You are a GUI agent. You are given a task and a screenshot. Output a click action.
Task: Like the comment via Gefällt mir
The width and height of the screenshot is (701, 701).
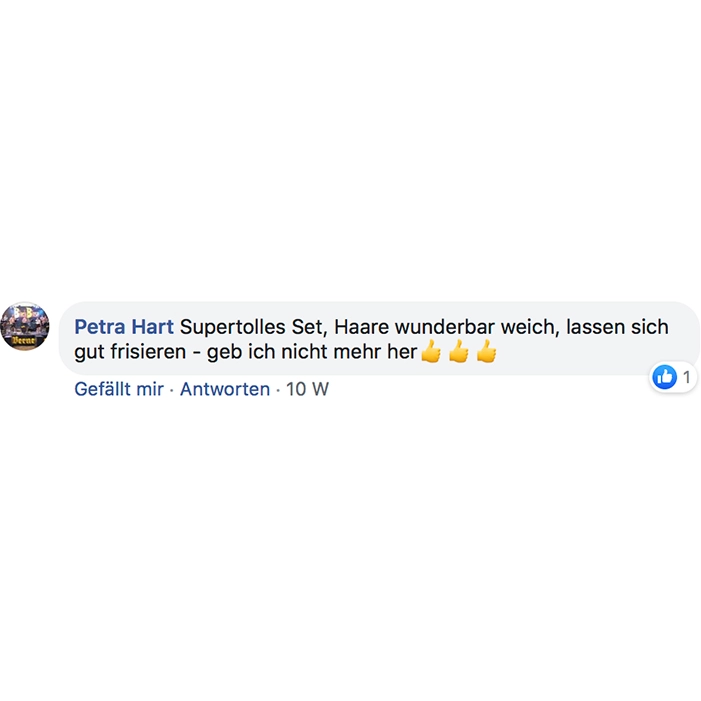point(119,389)
